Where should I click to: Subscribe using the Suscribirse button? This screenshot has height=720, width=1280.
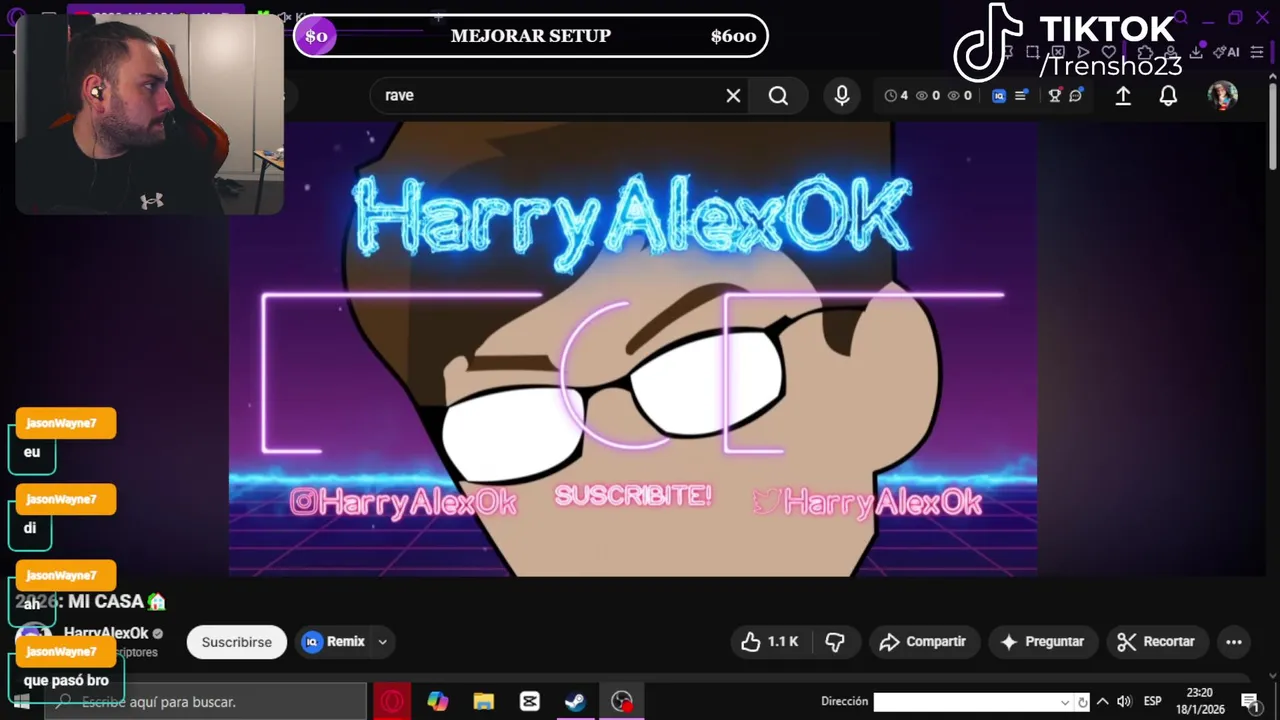[237, 642]
